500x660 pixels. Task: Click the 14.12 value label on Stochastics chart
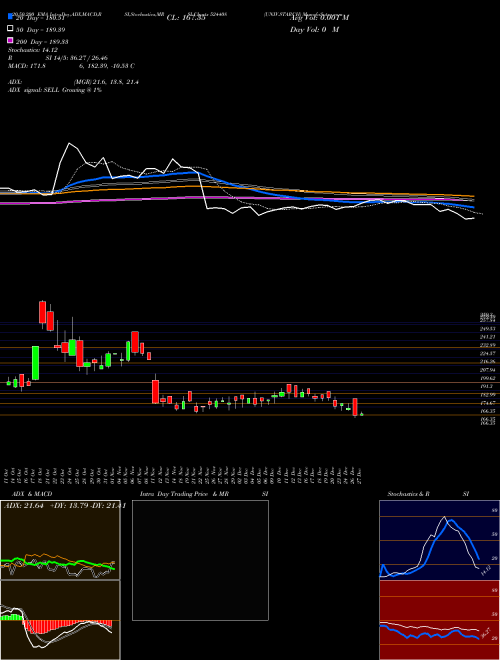(486, 571)
